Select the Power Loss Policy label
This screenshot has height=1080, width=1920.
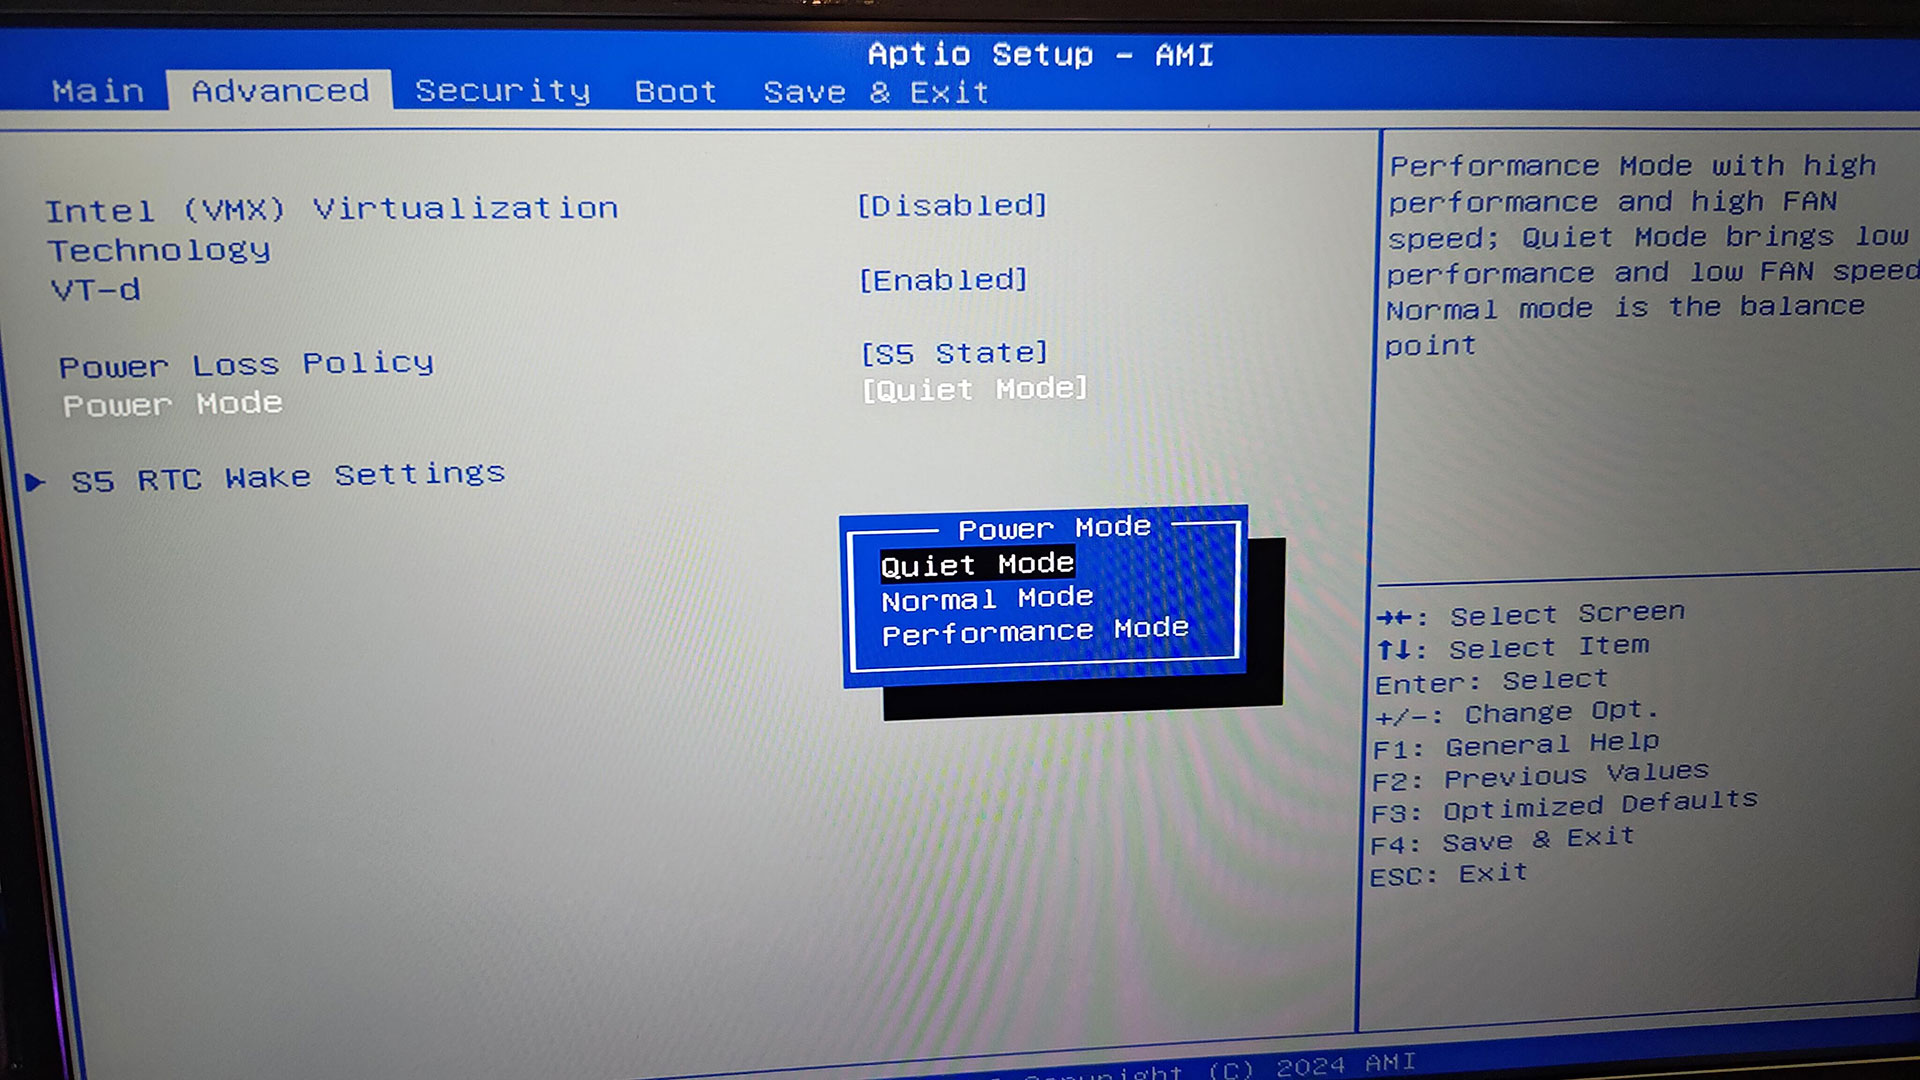point(246,364)
